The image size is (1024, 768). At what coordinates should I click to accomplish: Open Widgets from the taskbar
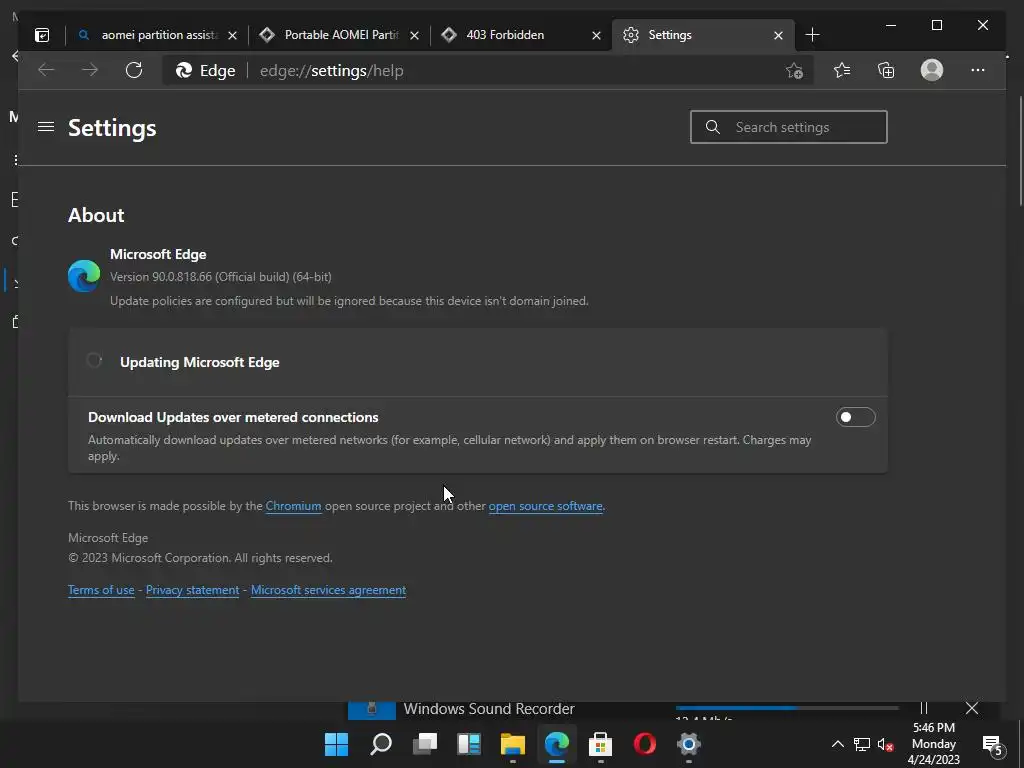click(x=469, y=744)
